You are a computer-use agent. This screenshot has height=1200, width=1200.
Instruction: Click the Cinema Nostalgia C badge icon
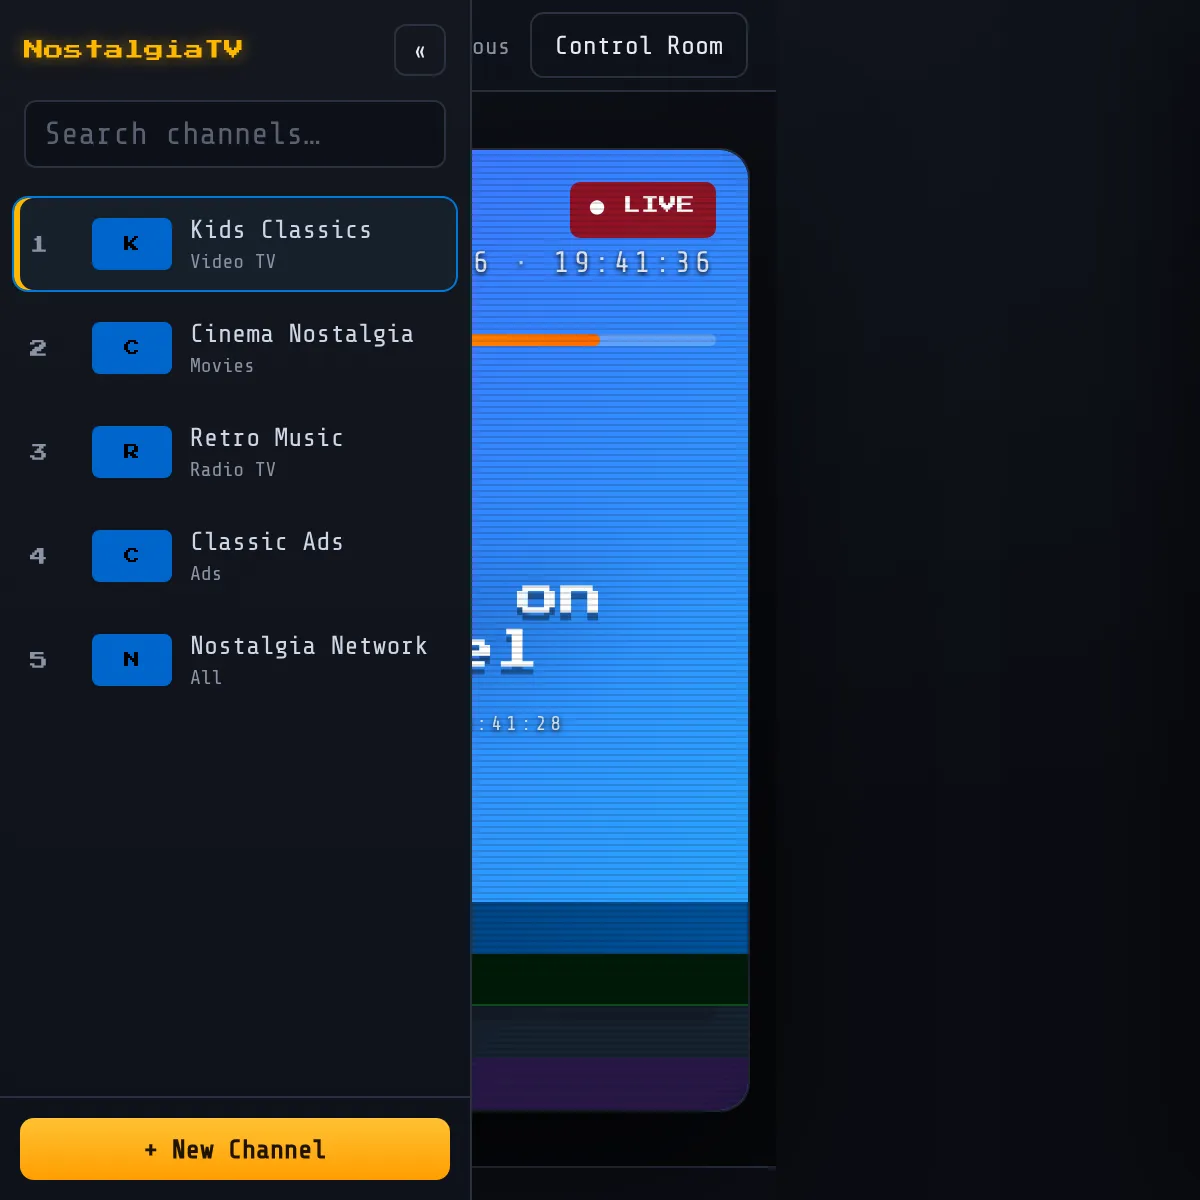tap(132, 348)
